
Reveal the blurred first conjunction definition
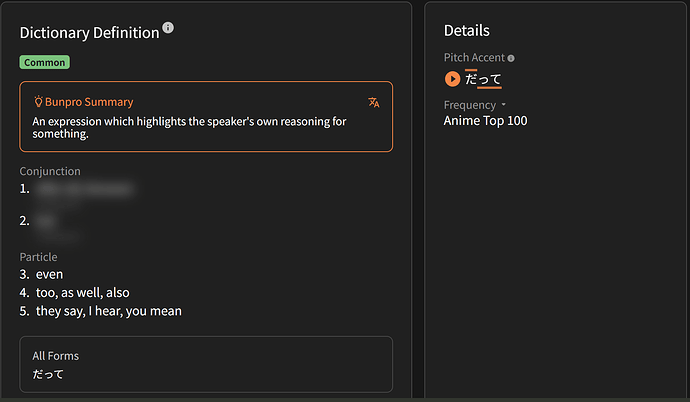84,188
